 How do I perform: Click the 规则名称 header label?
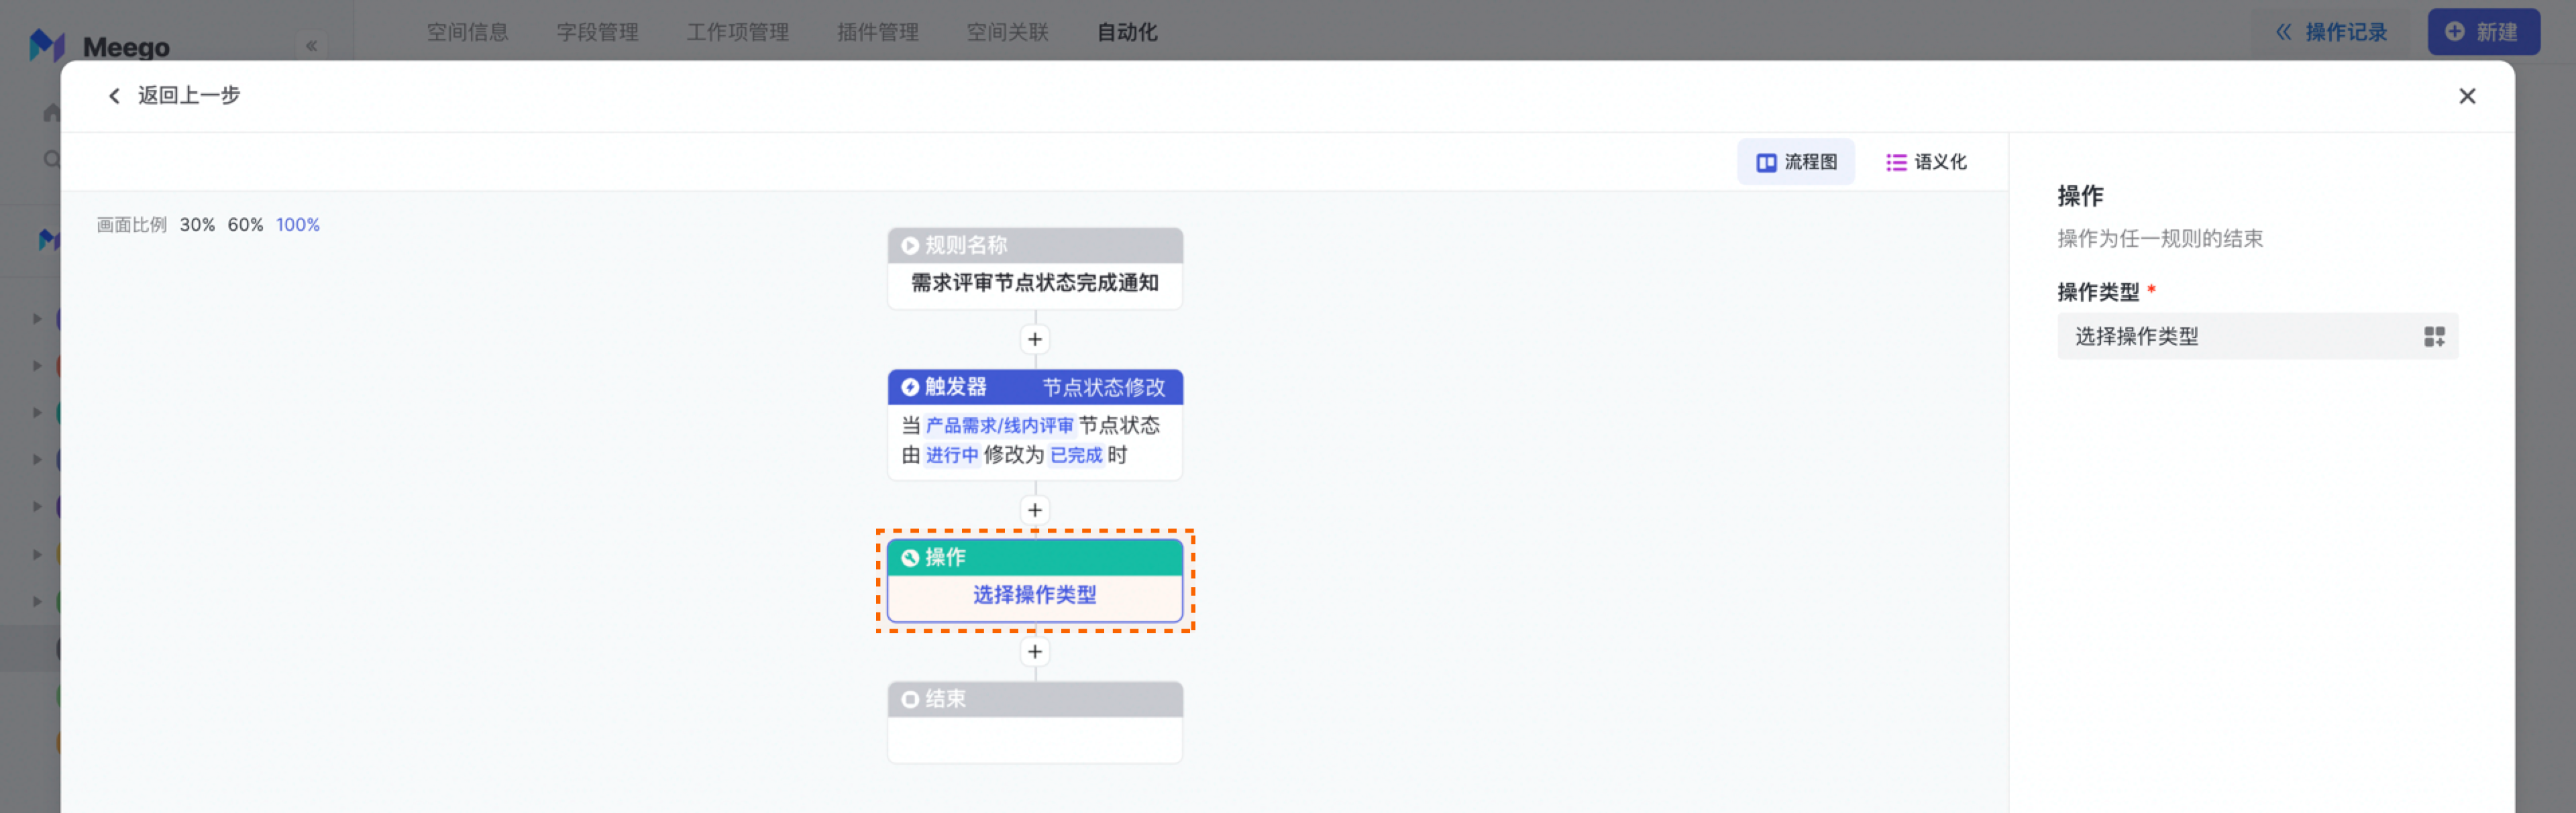coord(966,246)
